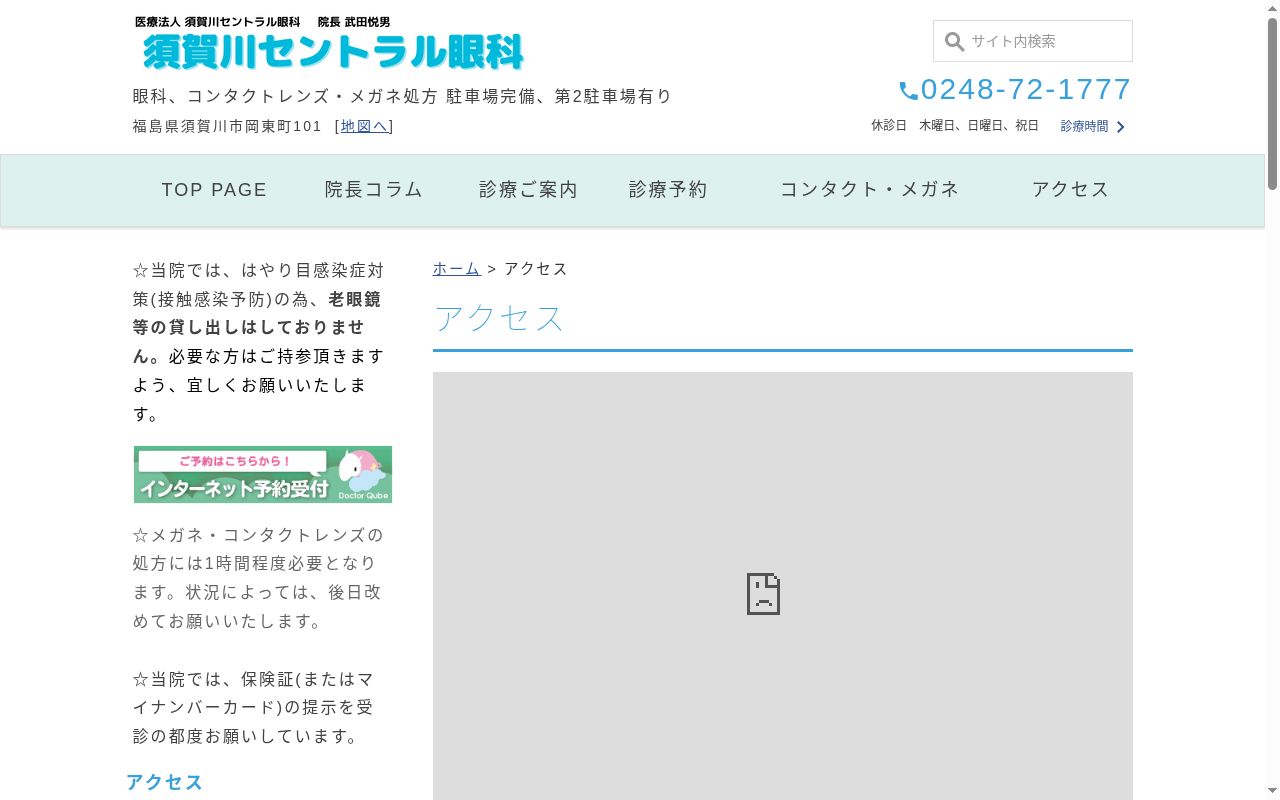1280x800 pixels.
Task: Click the phone handset icon
Action: (908, 91)
